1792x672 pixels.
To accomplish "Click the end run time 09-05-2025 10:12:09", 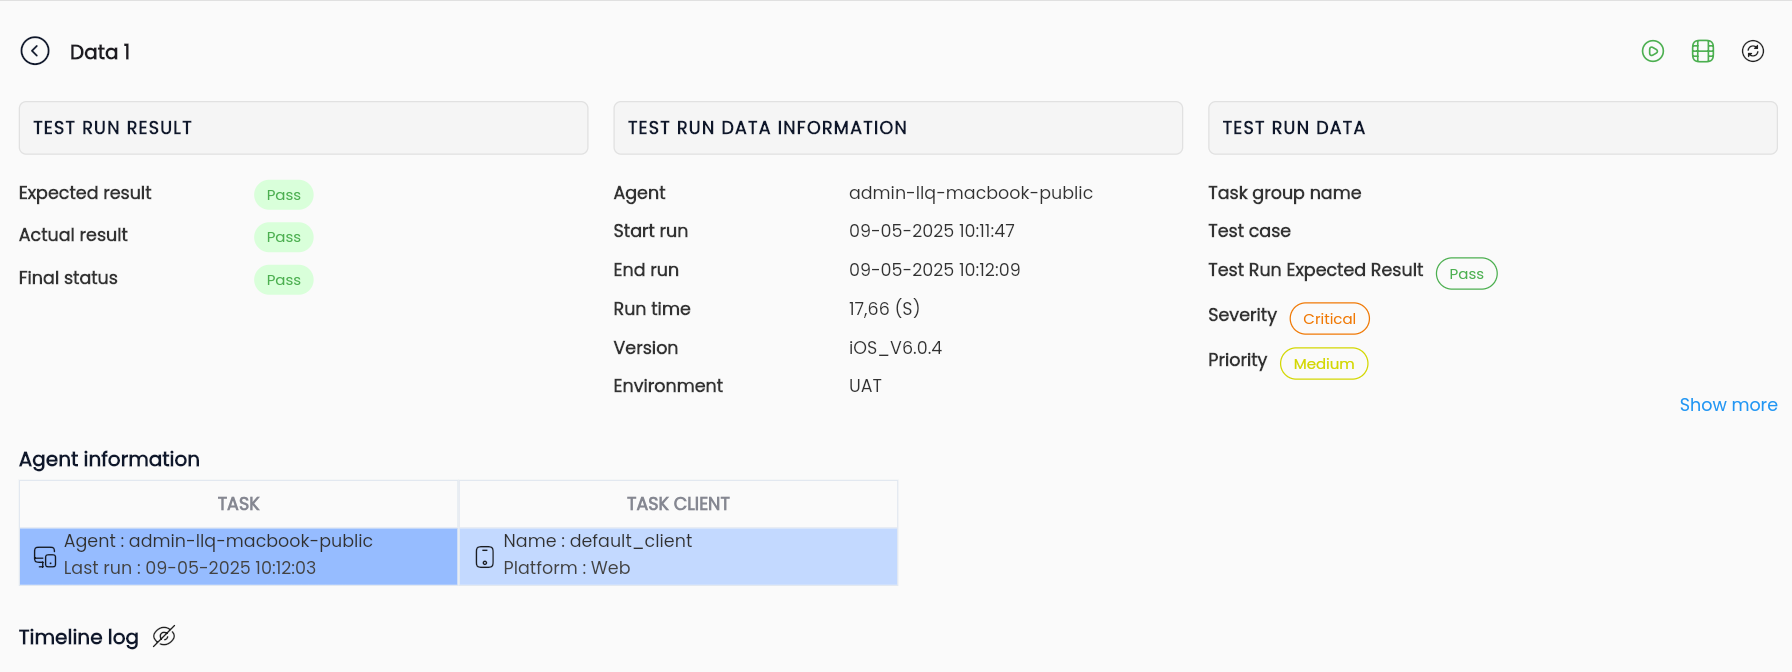I will [935, 270].
